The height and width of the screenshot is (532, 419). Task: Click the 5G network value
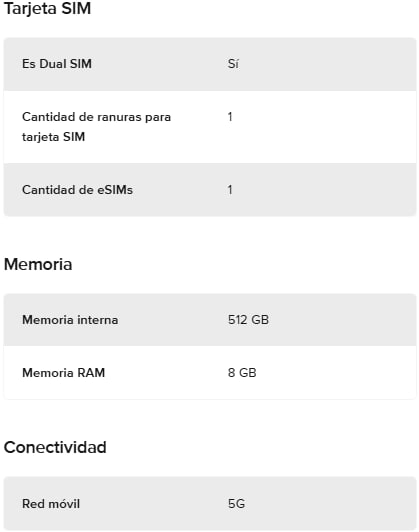236,504
